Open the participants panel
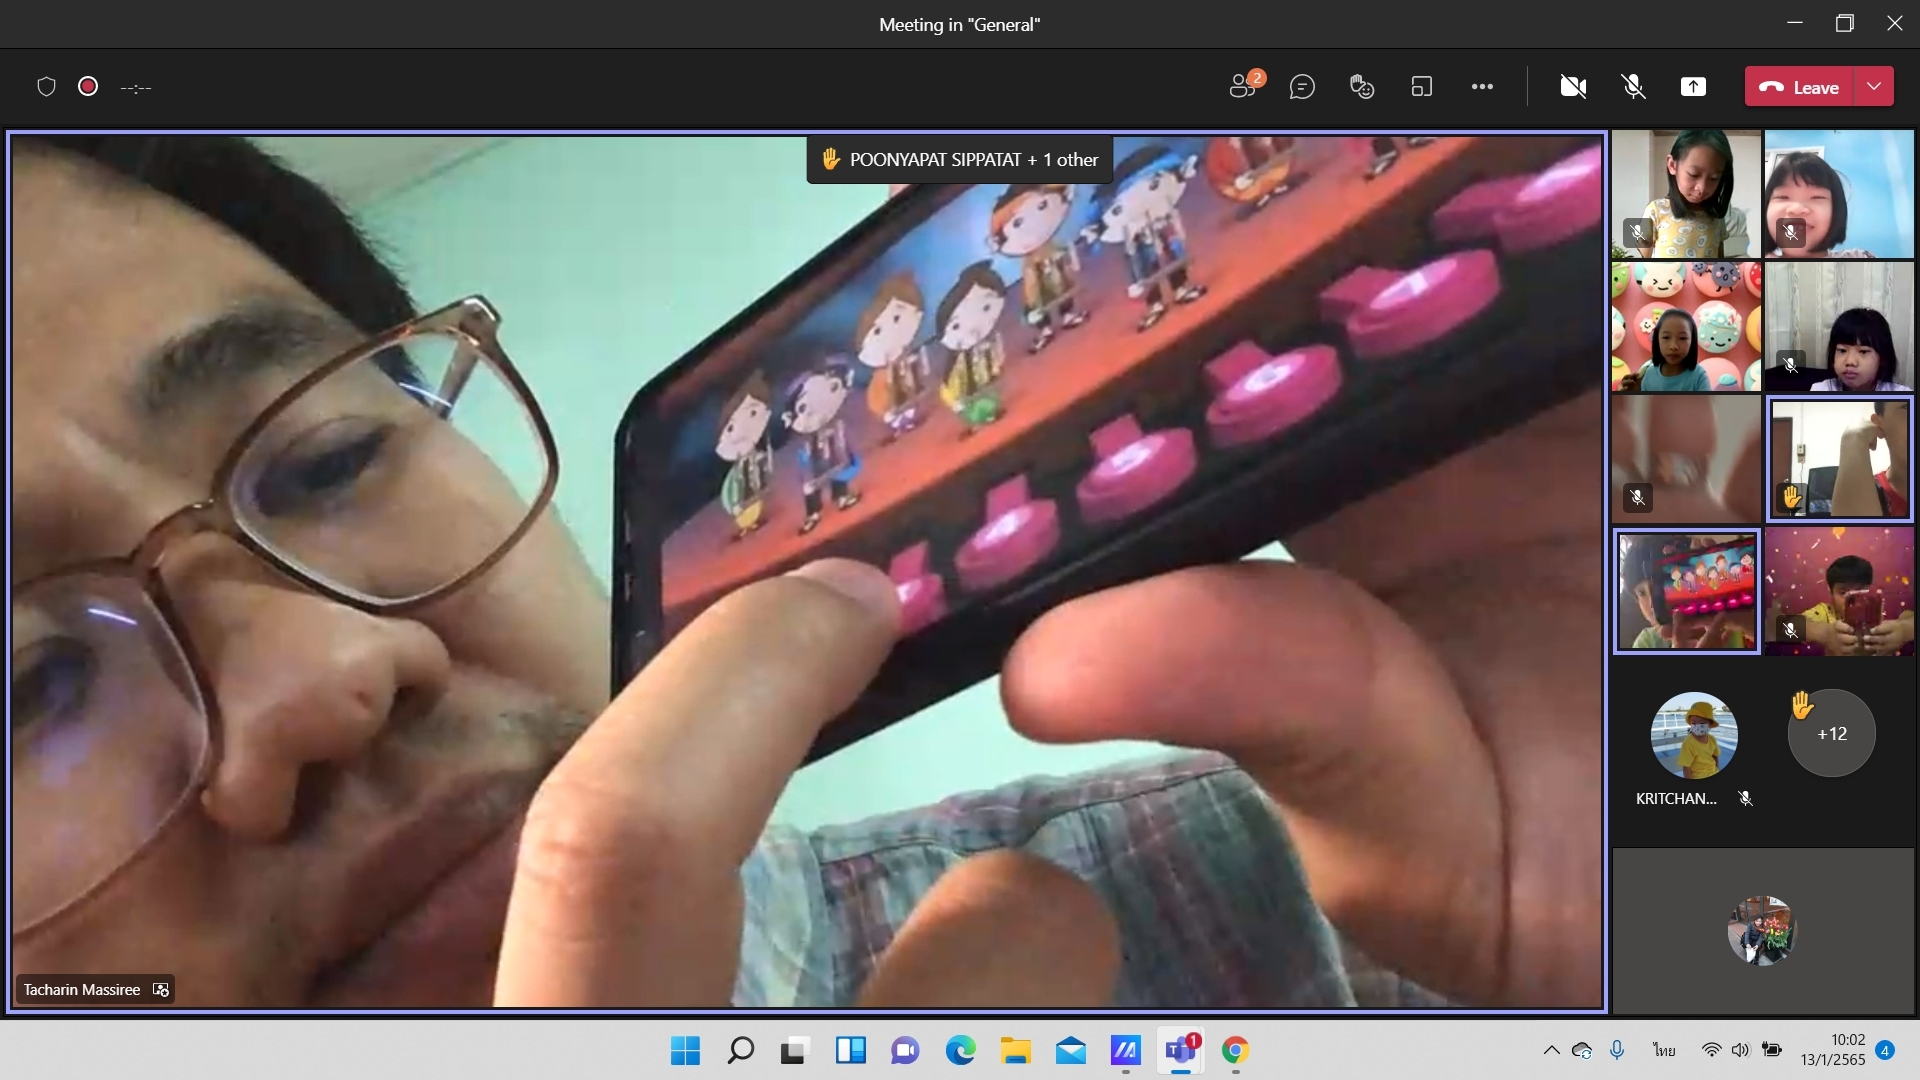The width and height of the screenshot is (1920, 1080). pos(1244,86)
